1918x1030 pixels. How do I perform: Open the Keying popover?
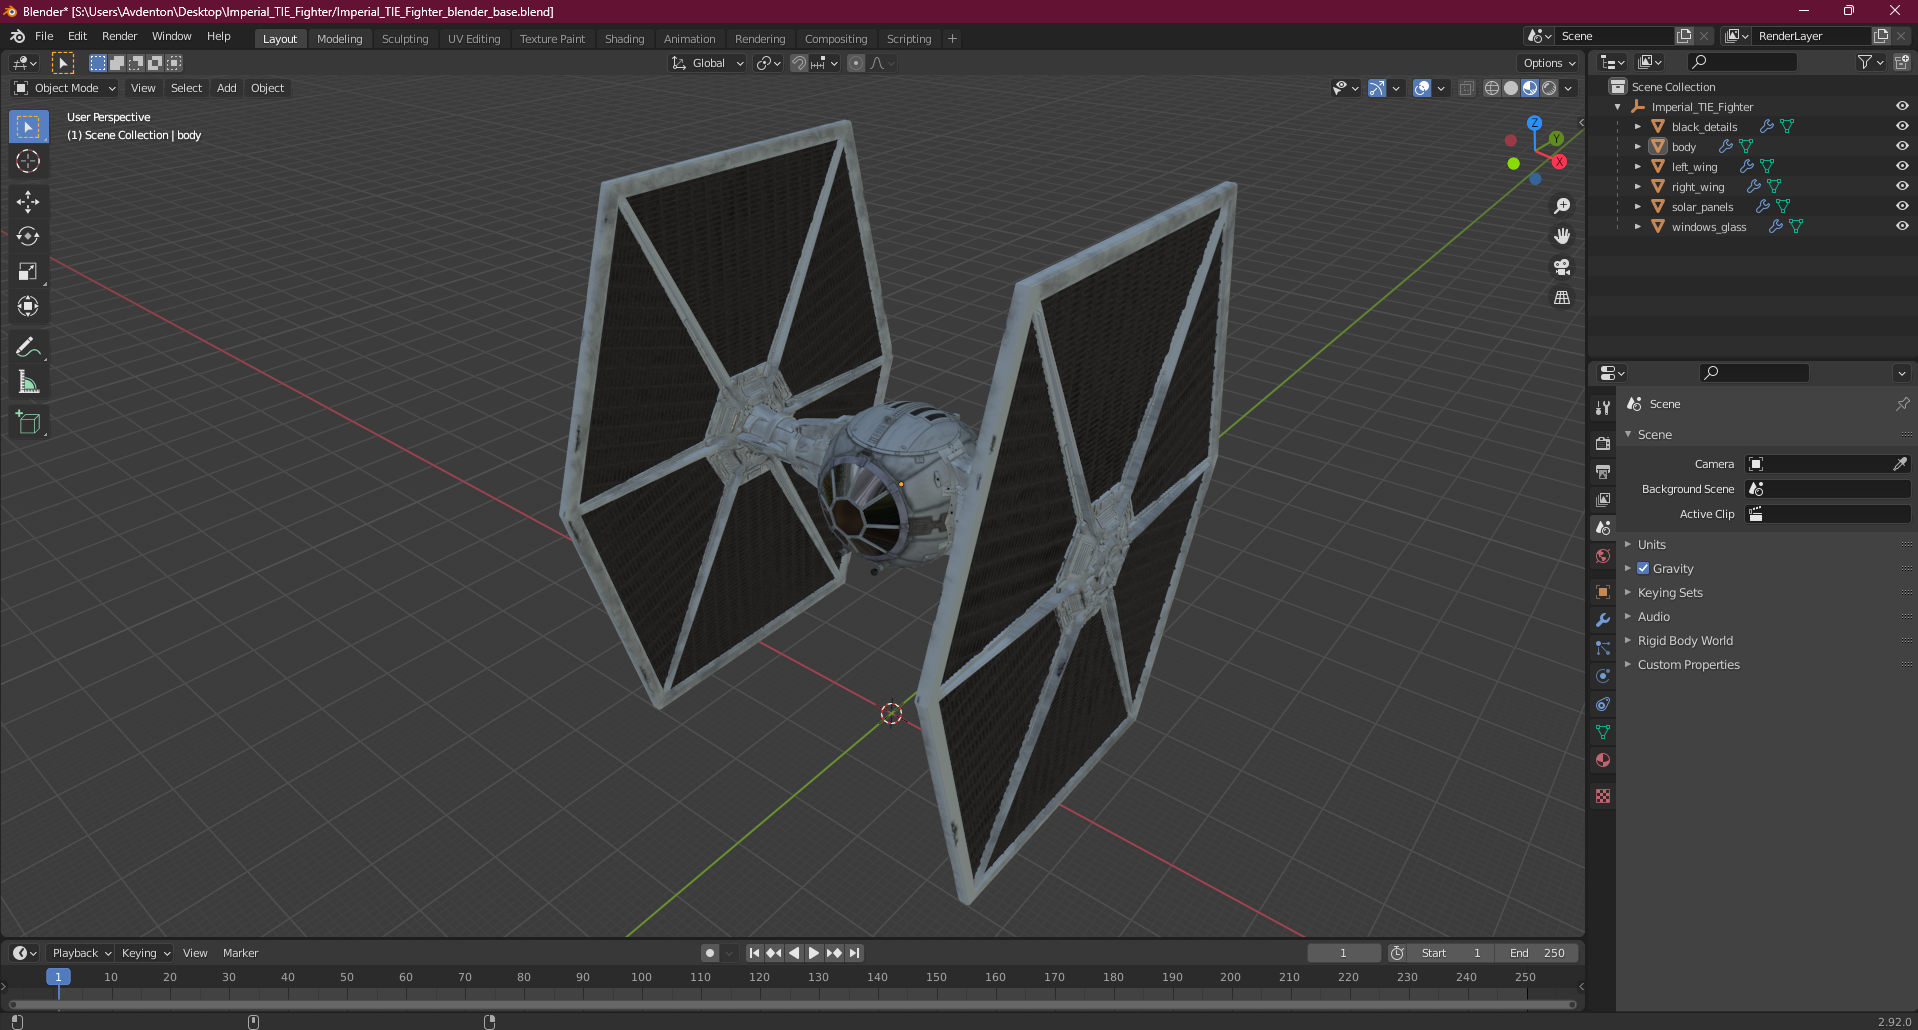146,953
